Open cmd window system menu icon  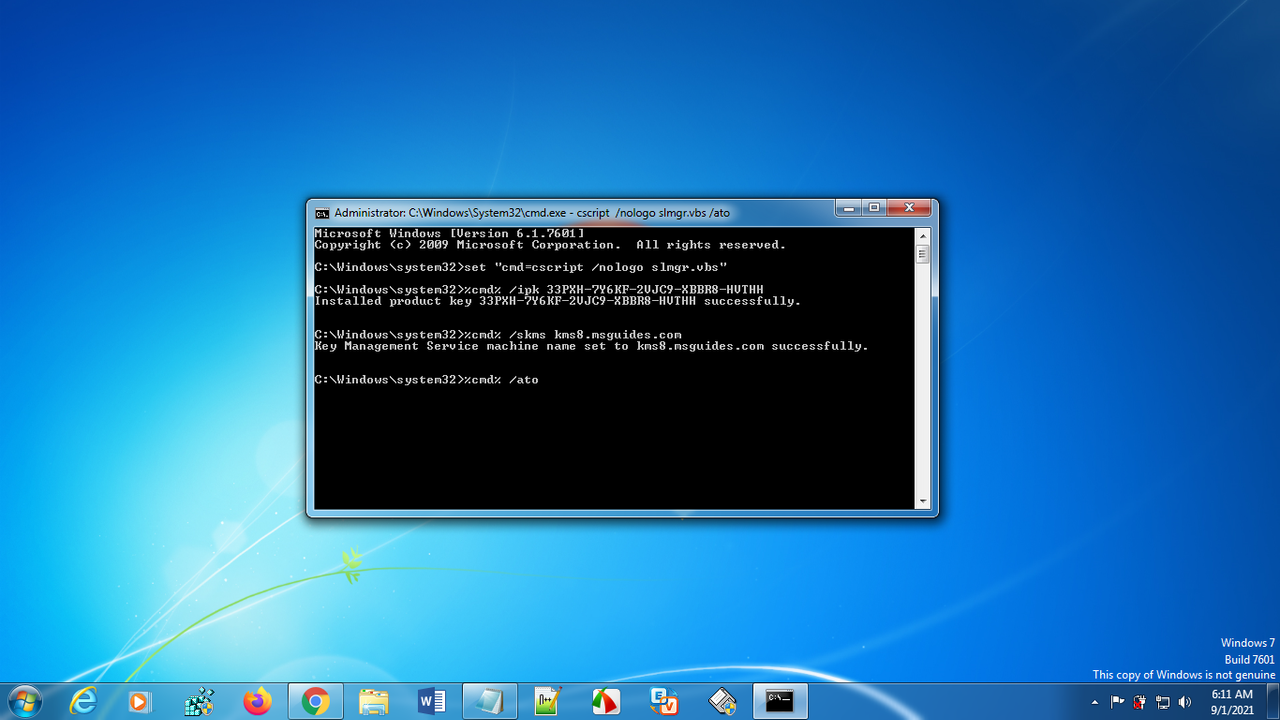(x=322, y=213)
